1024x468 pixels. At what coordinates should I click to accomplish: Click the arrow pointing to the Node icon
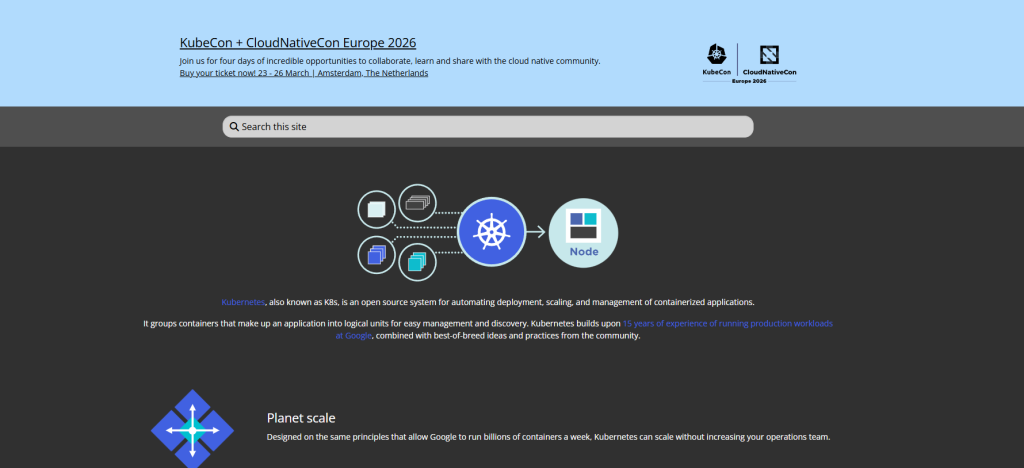[x=536, y=232]
